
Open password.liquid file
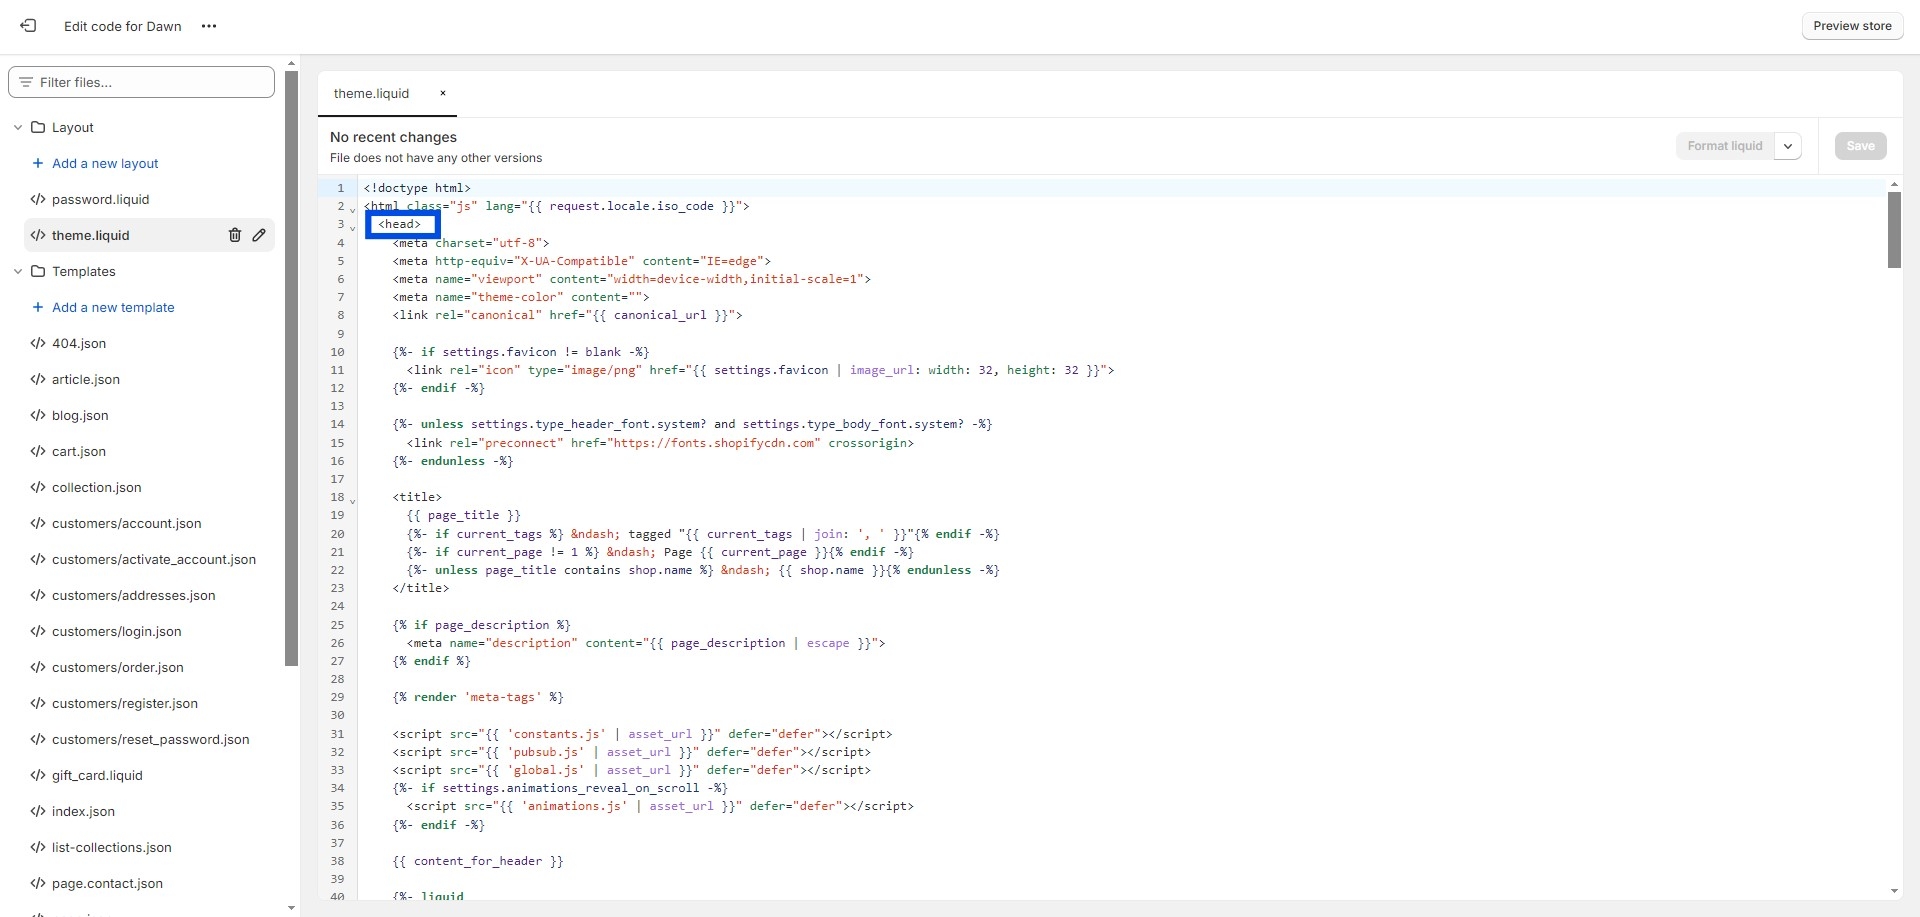pos(100,199)
